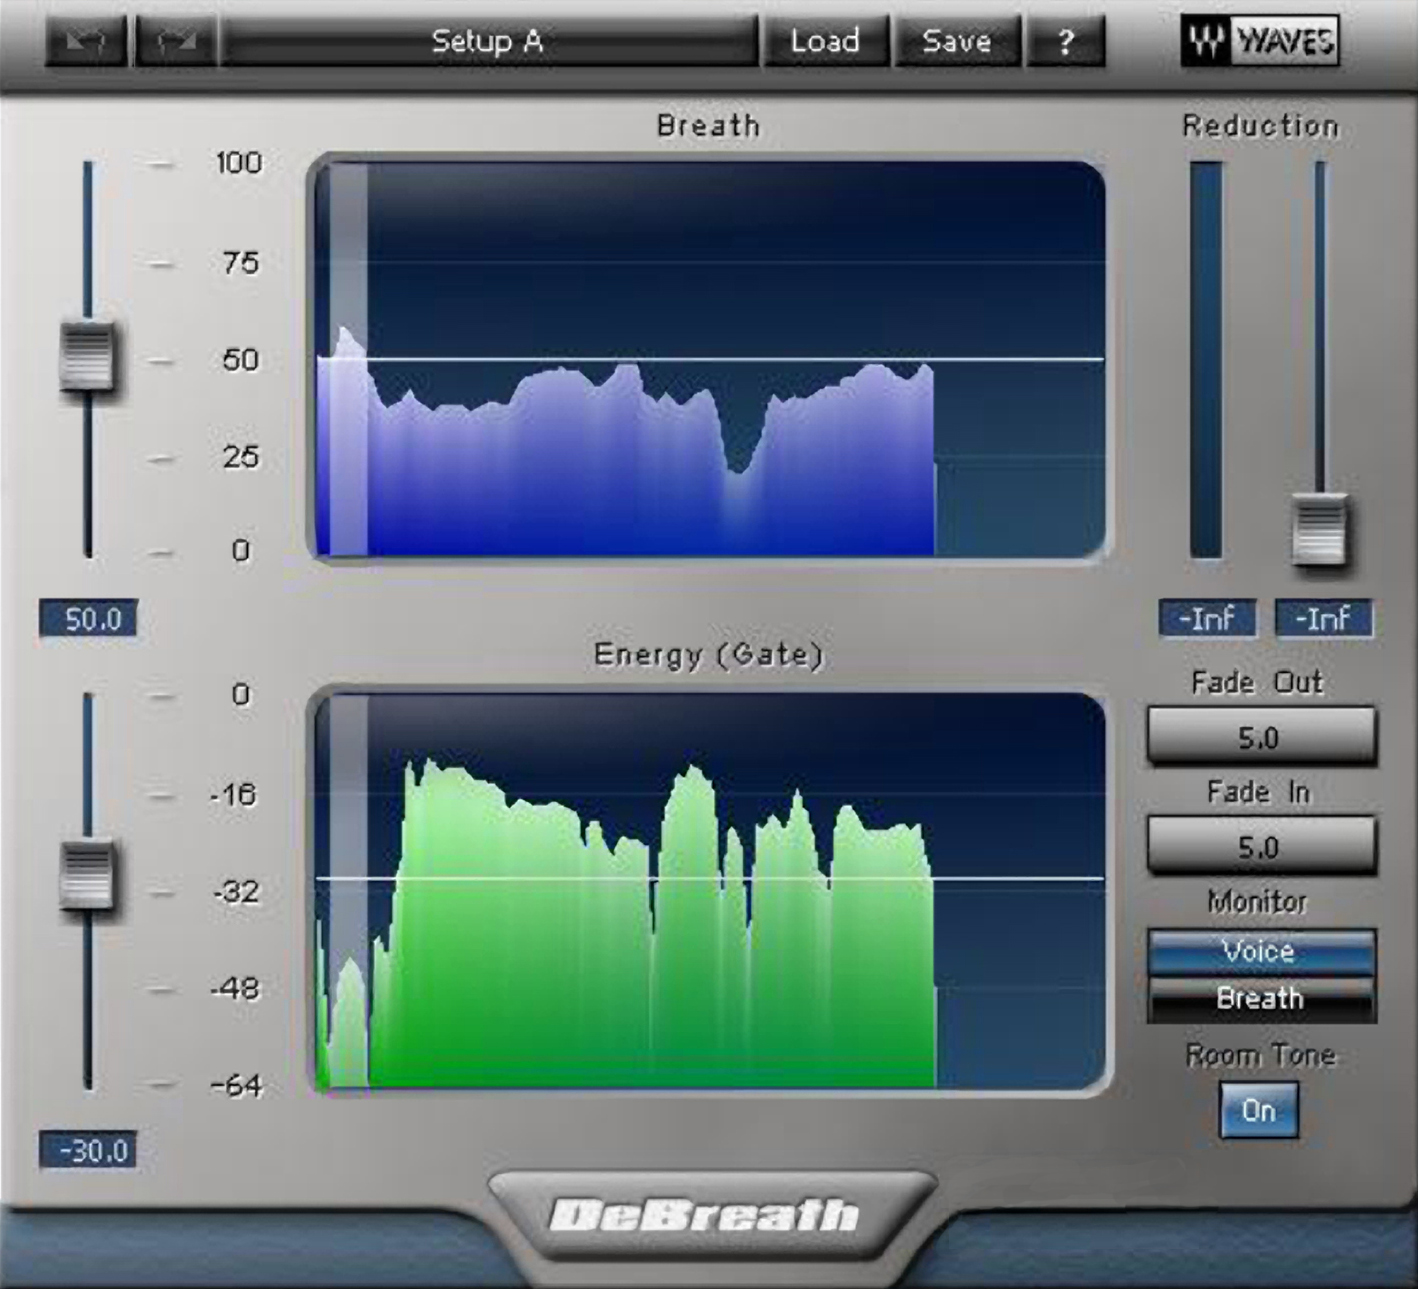1418x1289 pixels.
Task: Select Voice in the Monitor section
Action: click(x=1260, y=950)
